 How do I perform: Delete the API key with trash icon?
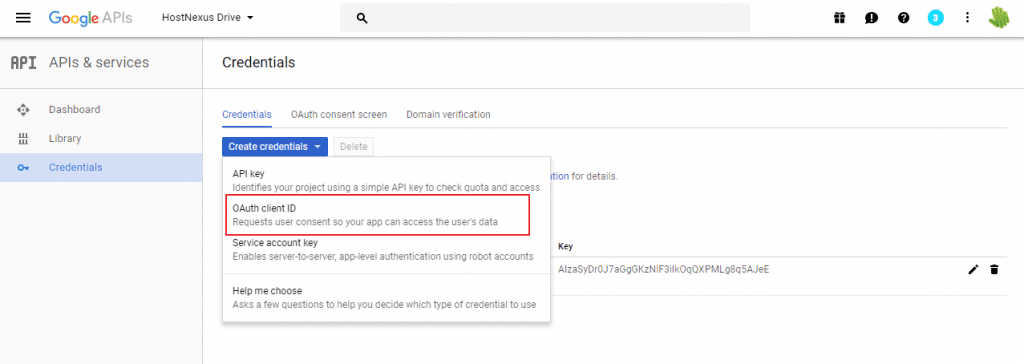coord(994,269)
